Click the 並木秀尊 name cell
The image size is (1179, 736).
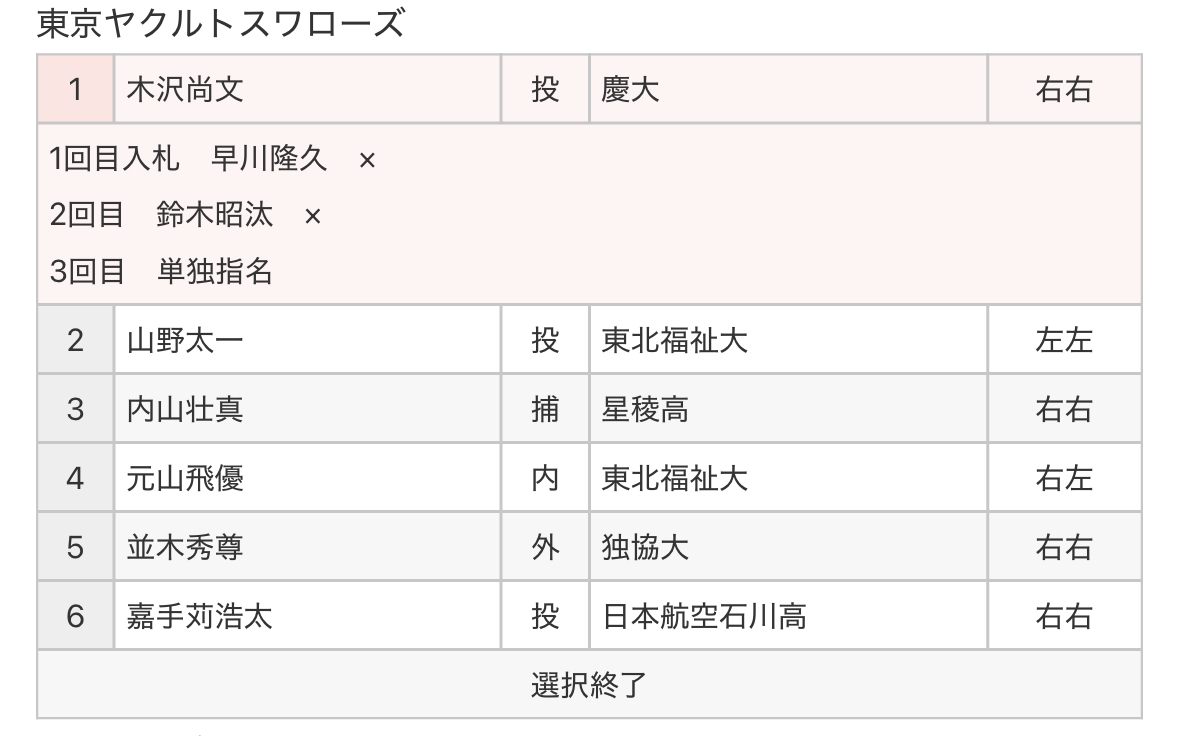tap(307, 547)
